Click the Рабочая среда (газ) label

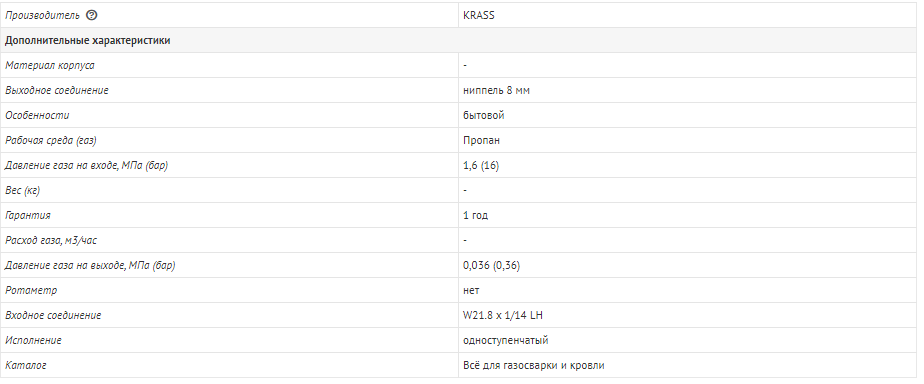[x=50, y=141]
